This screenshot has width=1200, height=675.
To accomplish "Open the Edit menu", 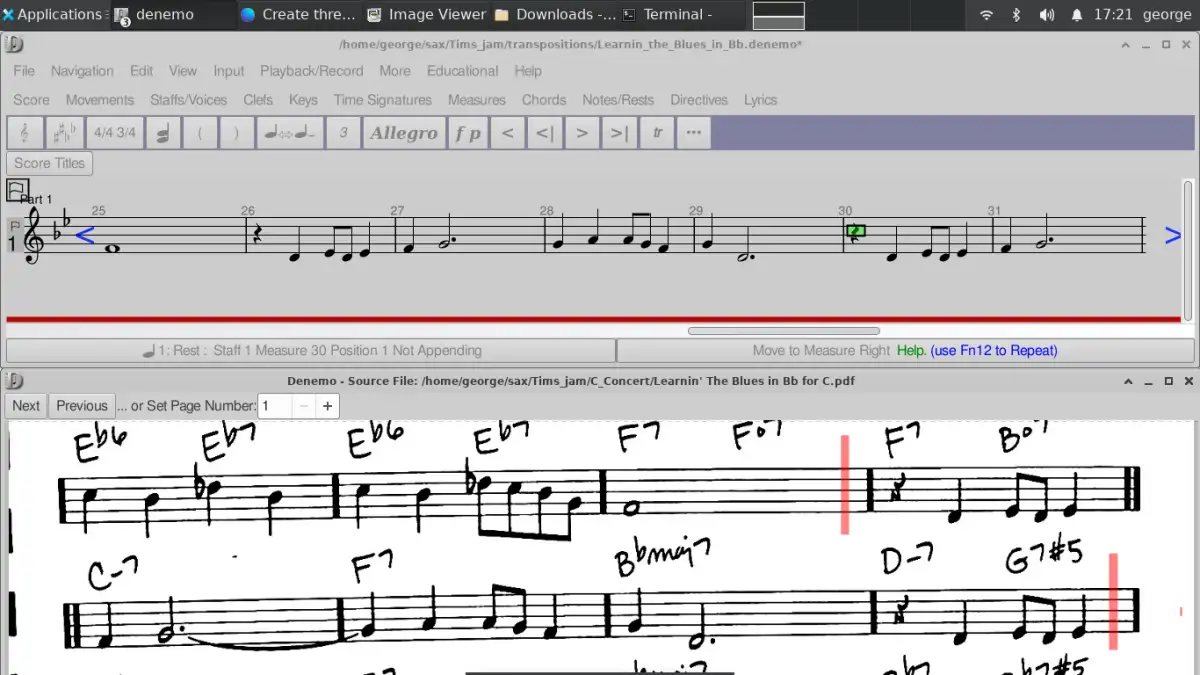I will 142,71.
